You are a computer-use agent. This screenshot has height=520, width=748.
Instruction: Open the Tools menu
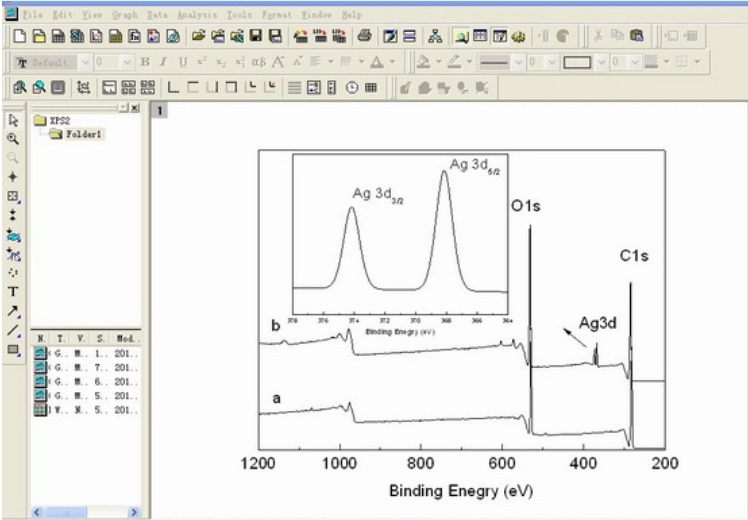coord(239,15)
